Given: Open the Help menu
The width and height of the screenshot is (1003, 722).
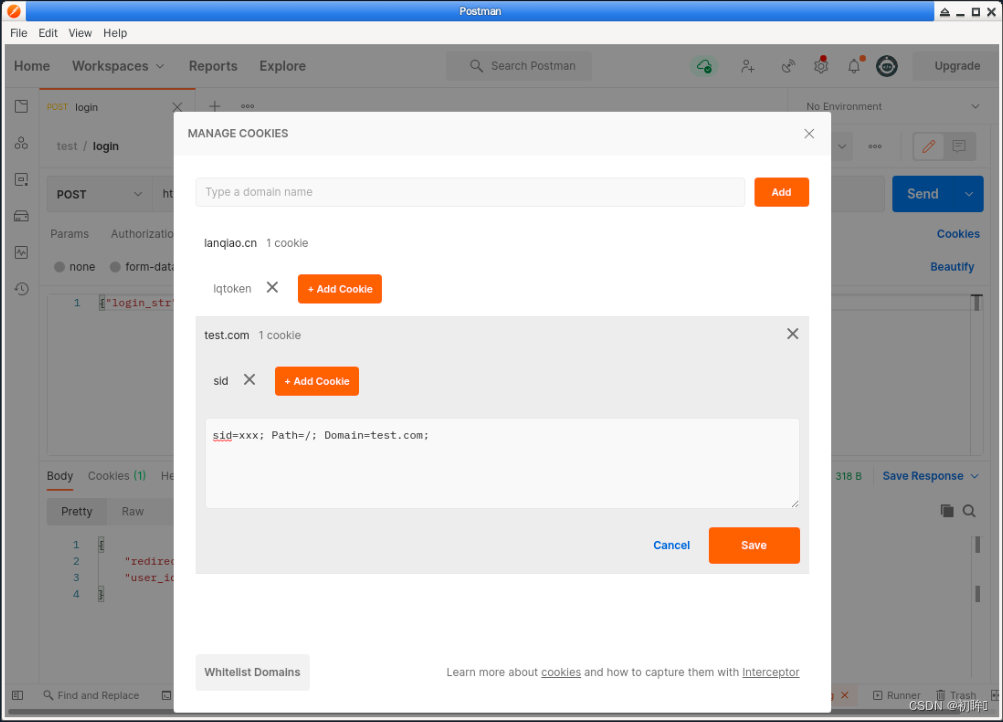Looking at the screenshot, I should click(x=115, y=33).
